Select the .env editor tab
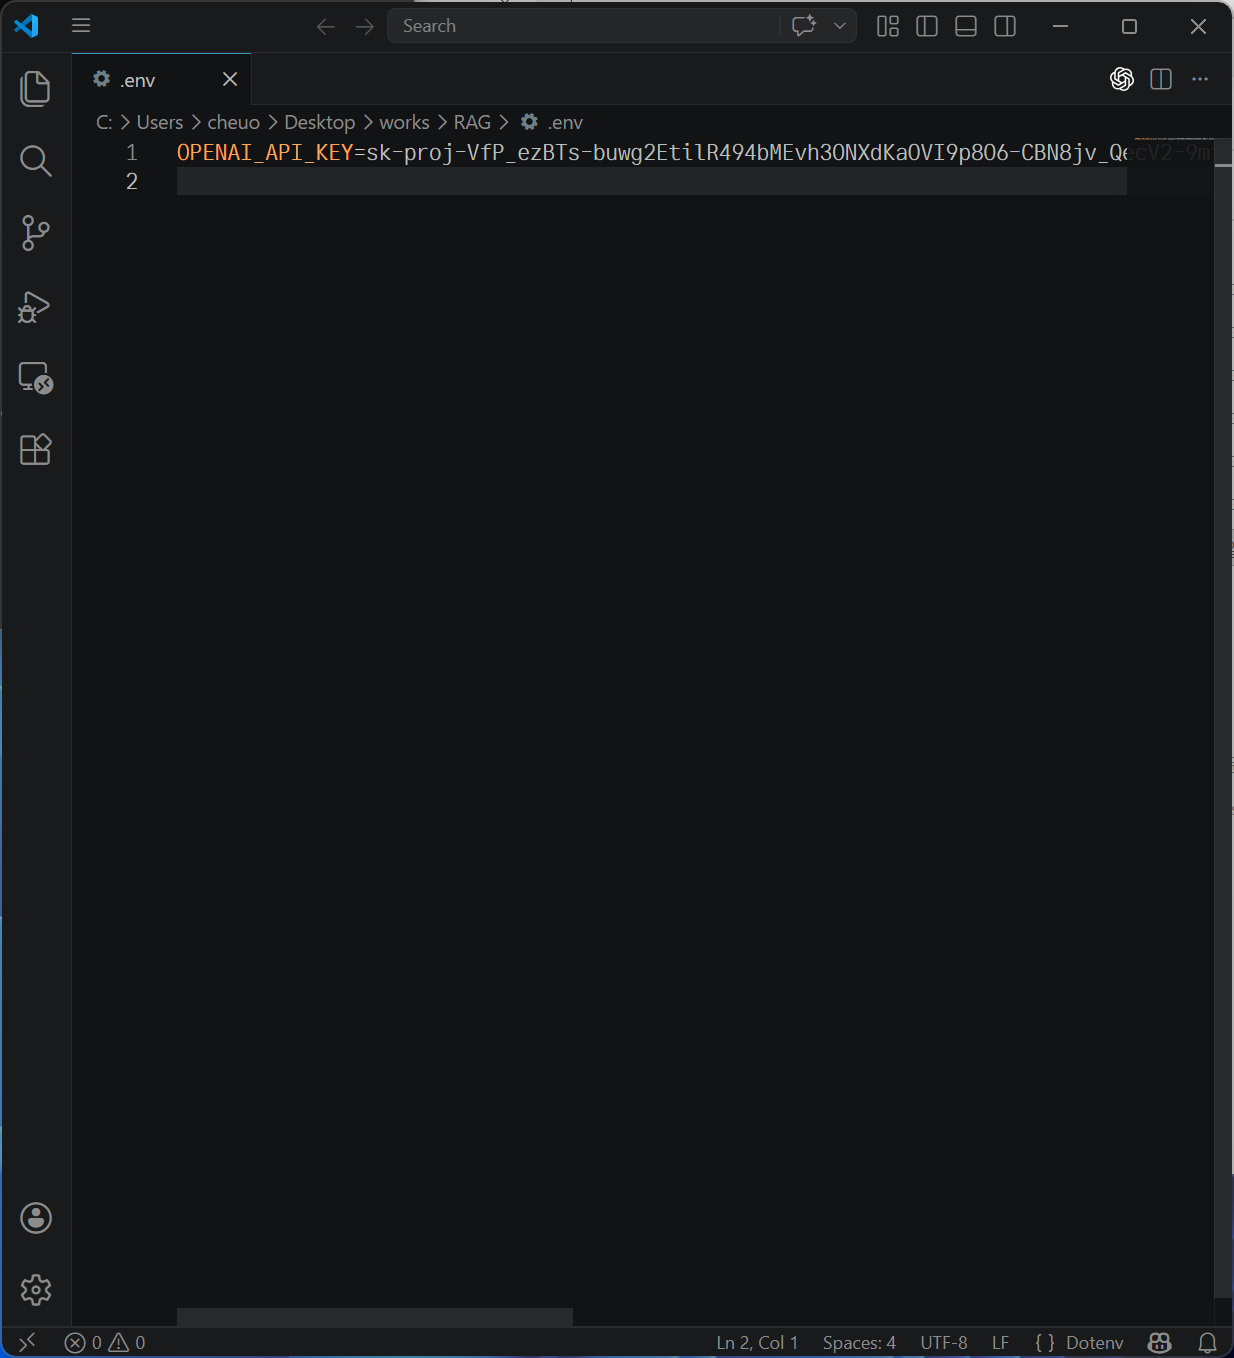The height and width of the screenshot is (1358, 1234). tap(139, 79)
